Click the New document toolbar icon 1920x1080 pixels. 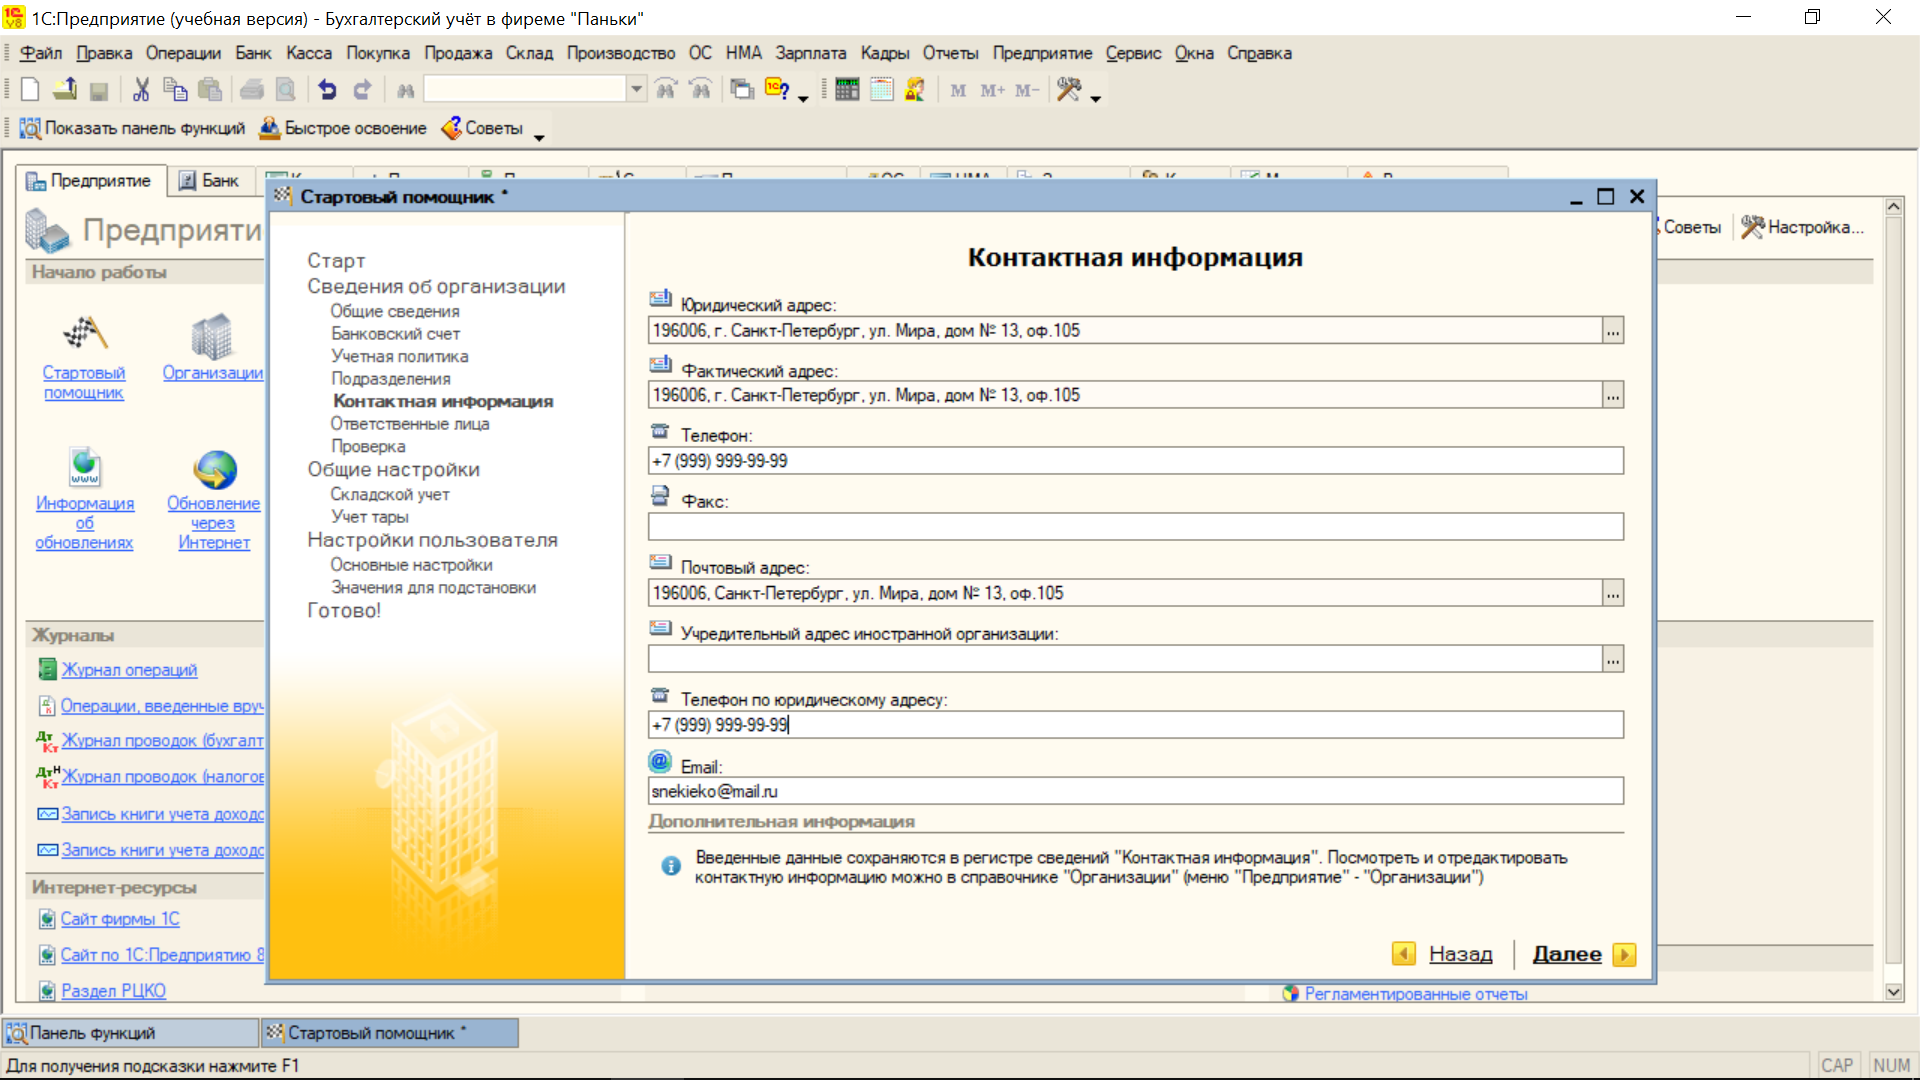[x=30, y=90]
